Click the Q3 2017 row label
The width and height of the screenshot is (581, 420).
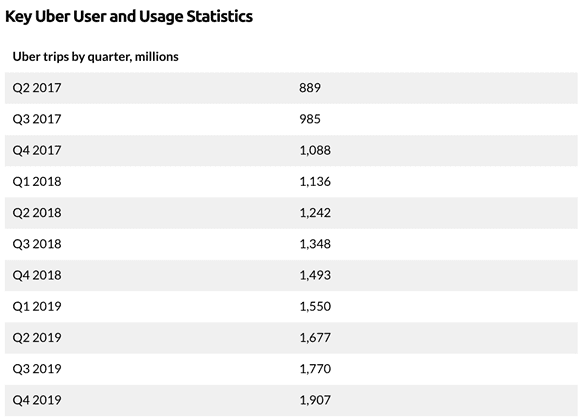(37, 119)
